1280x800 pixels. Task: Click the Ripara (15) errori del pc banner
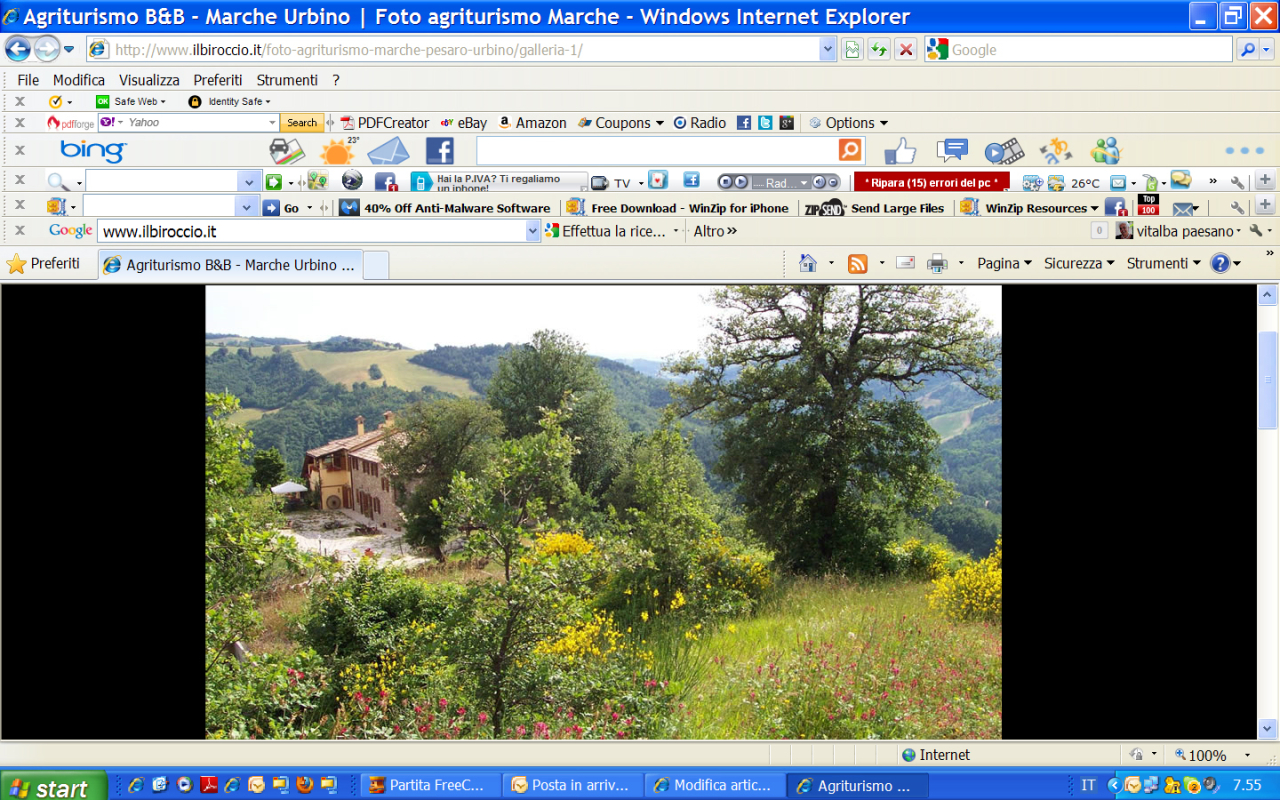[931, 182]
